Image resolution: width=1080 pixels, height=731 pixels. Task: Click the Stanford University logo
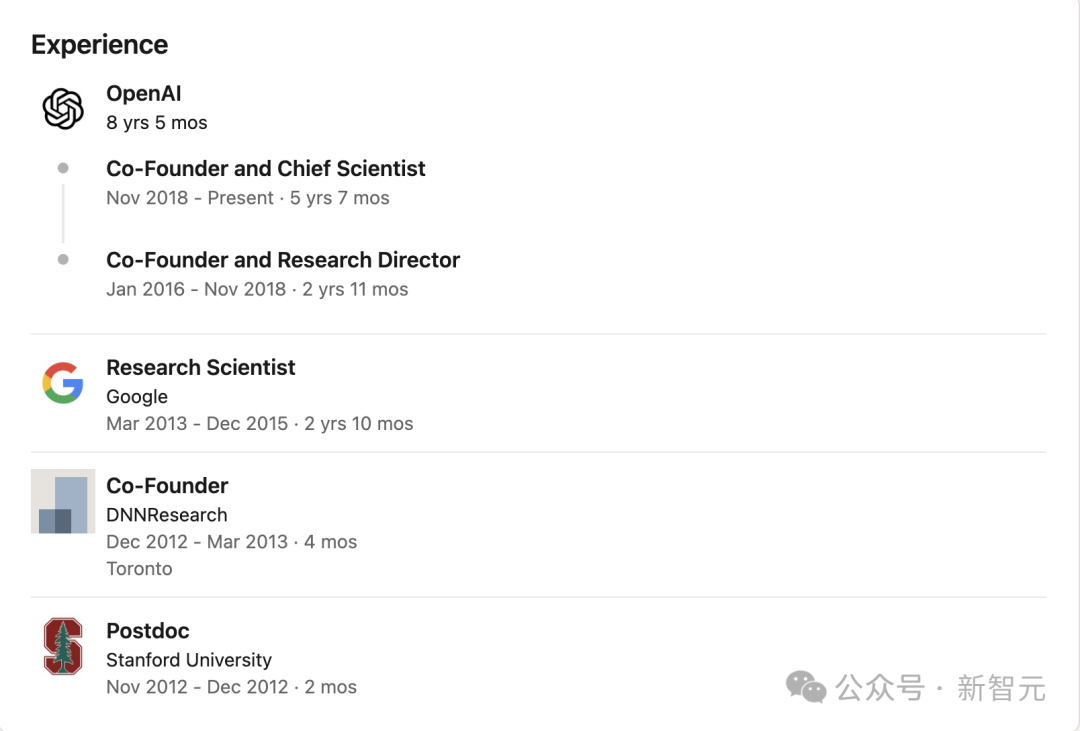(63, 646)
